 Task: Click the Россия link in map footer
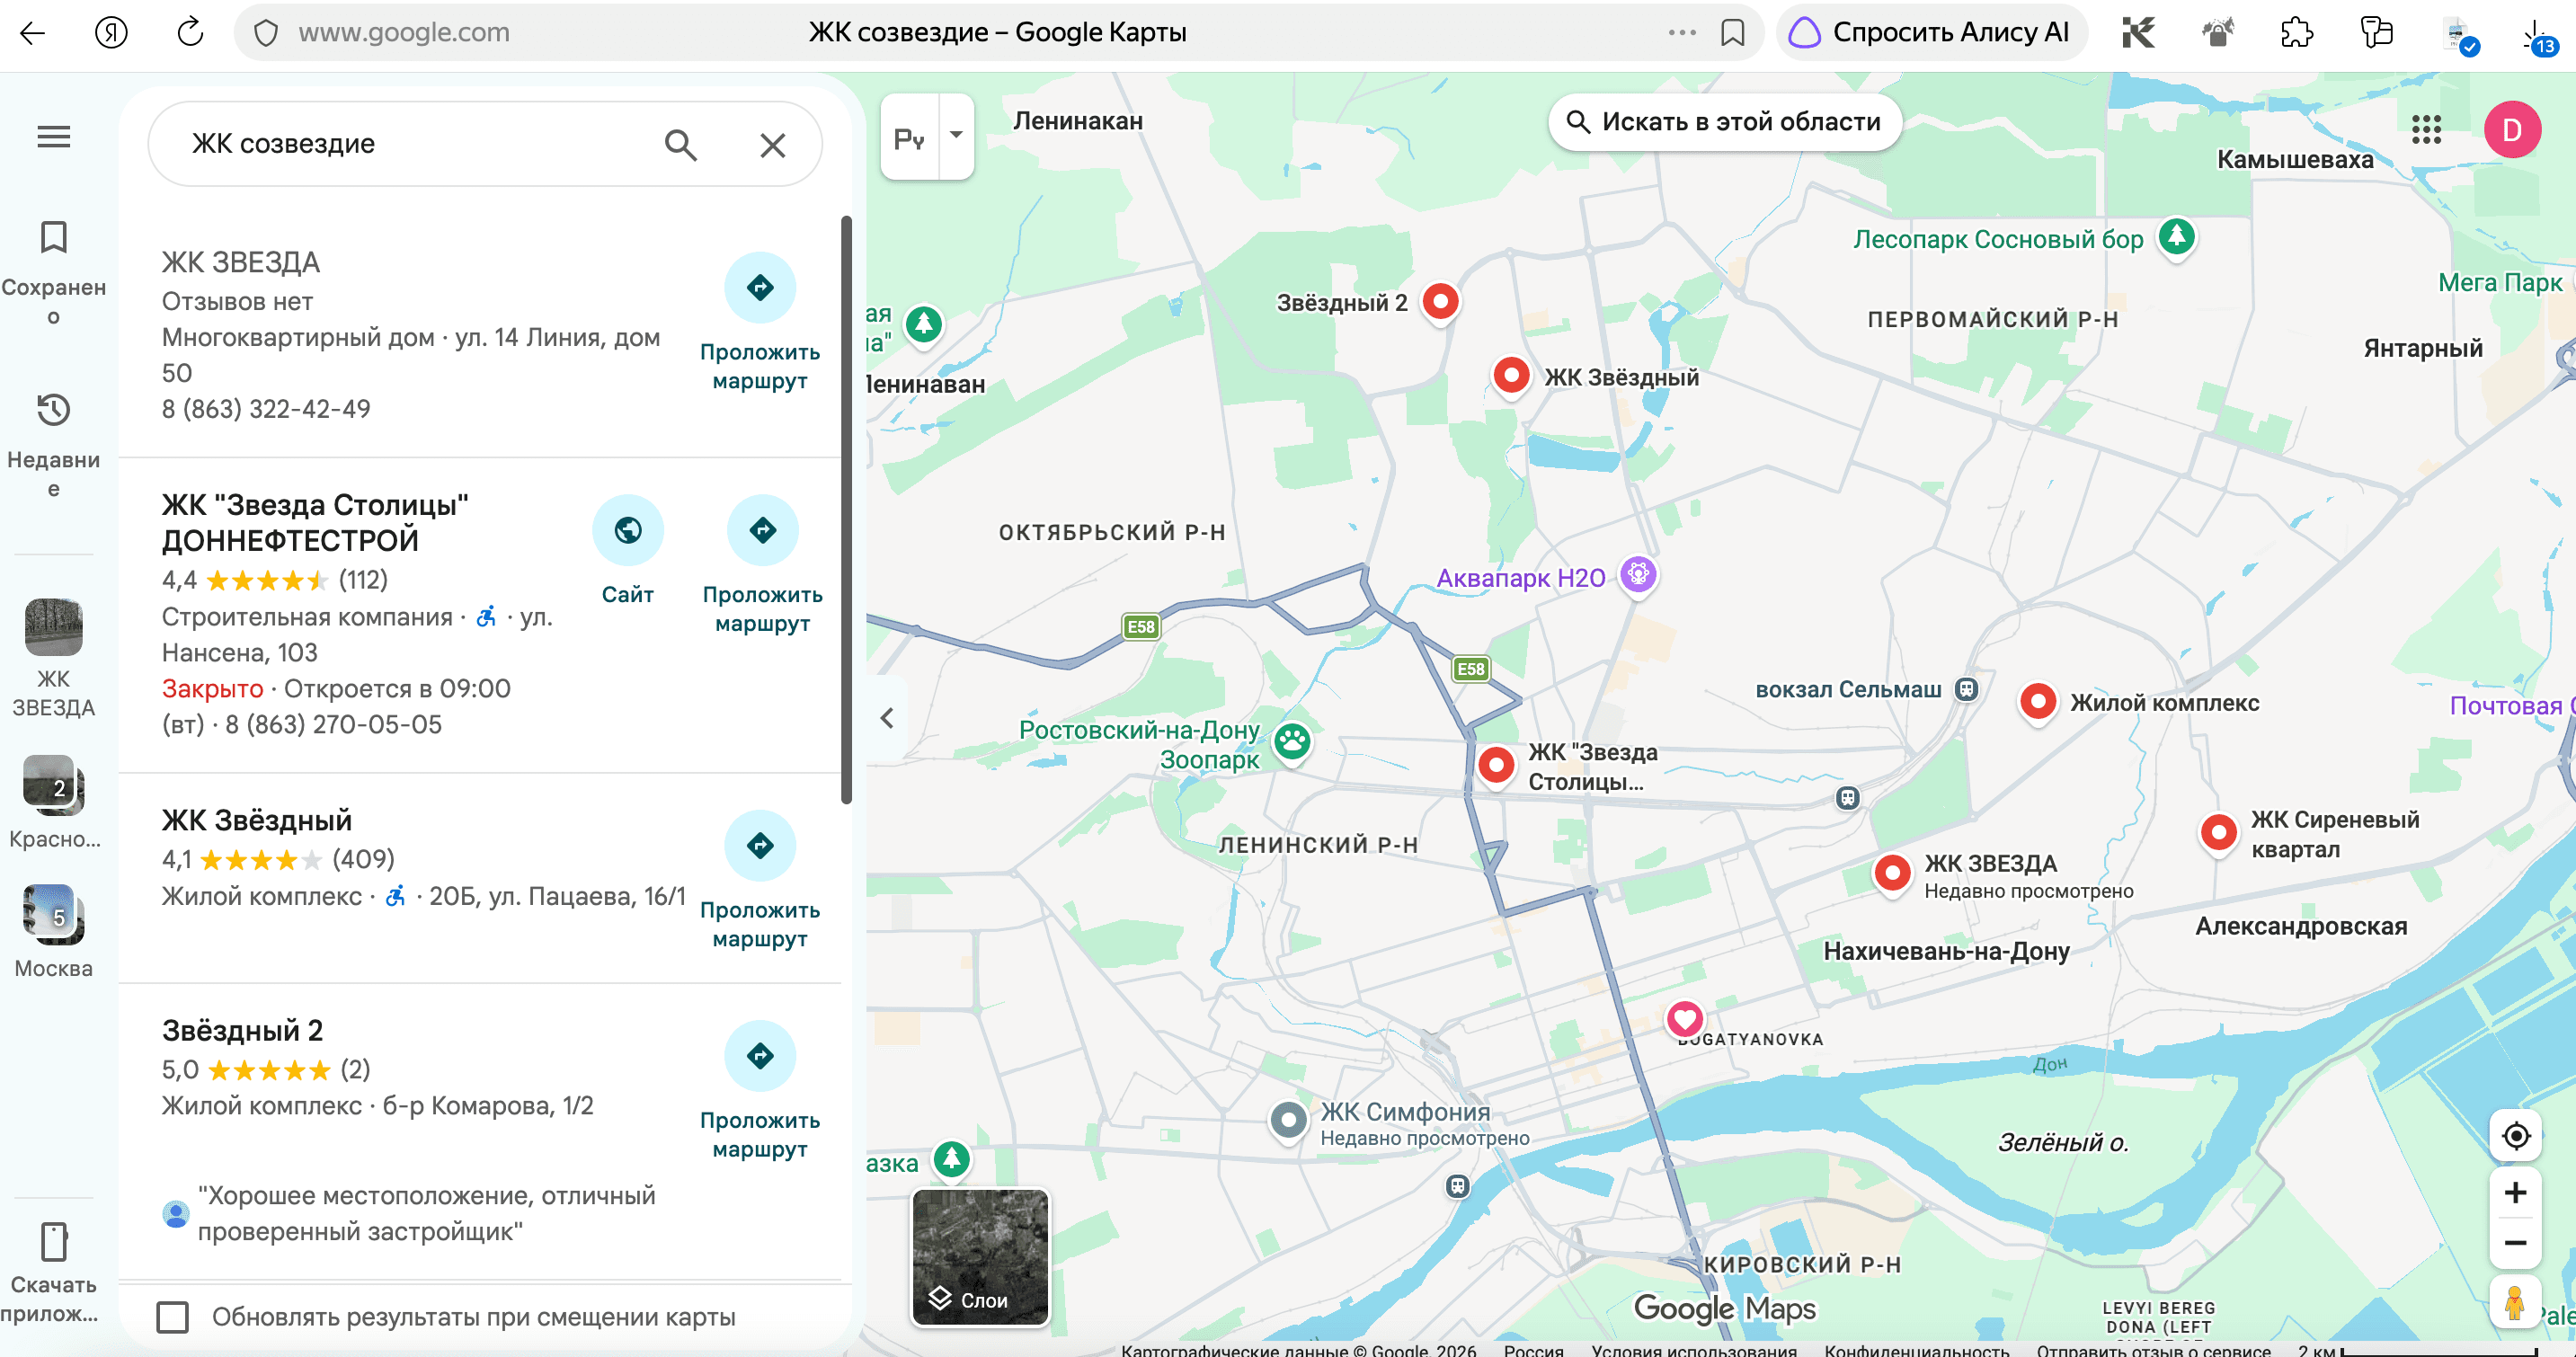[x=1534, y=1349]
